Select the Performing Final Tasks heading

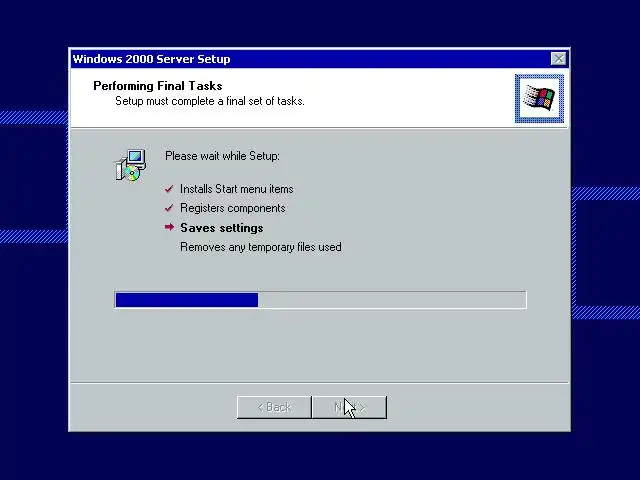[158, 86]
